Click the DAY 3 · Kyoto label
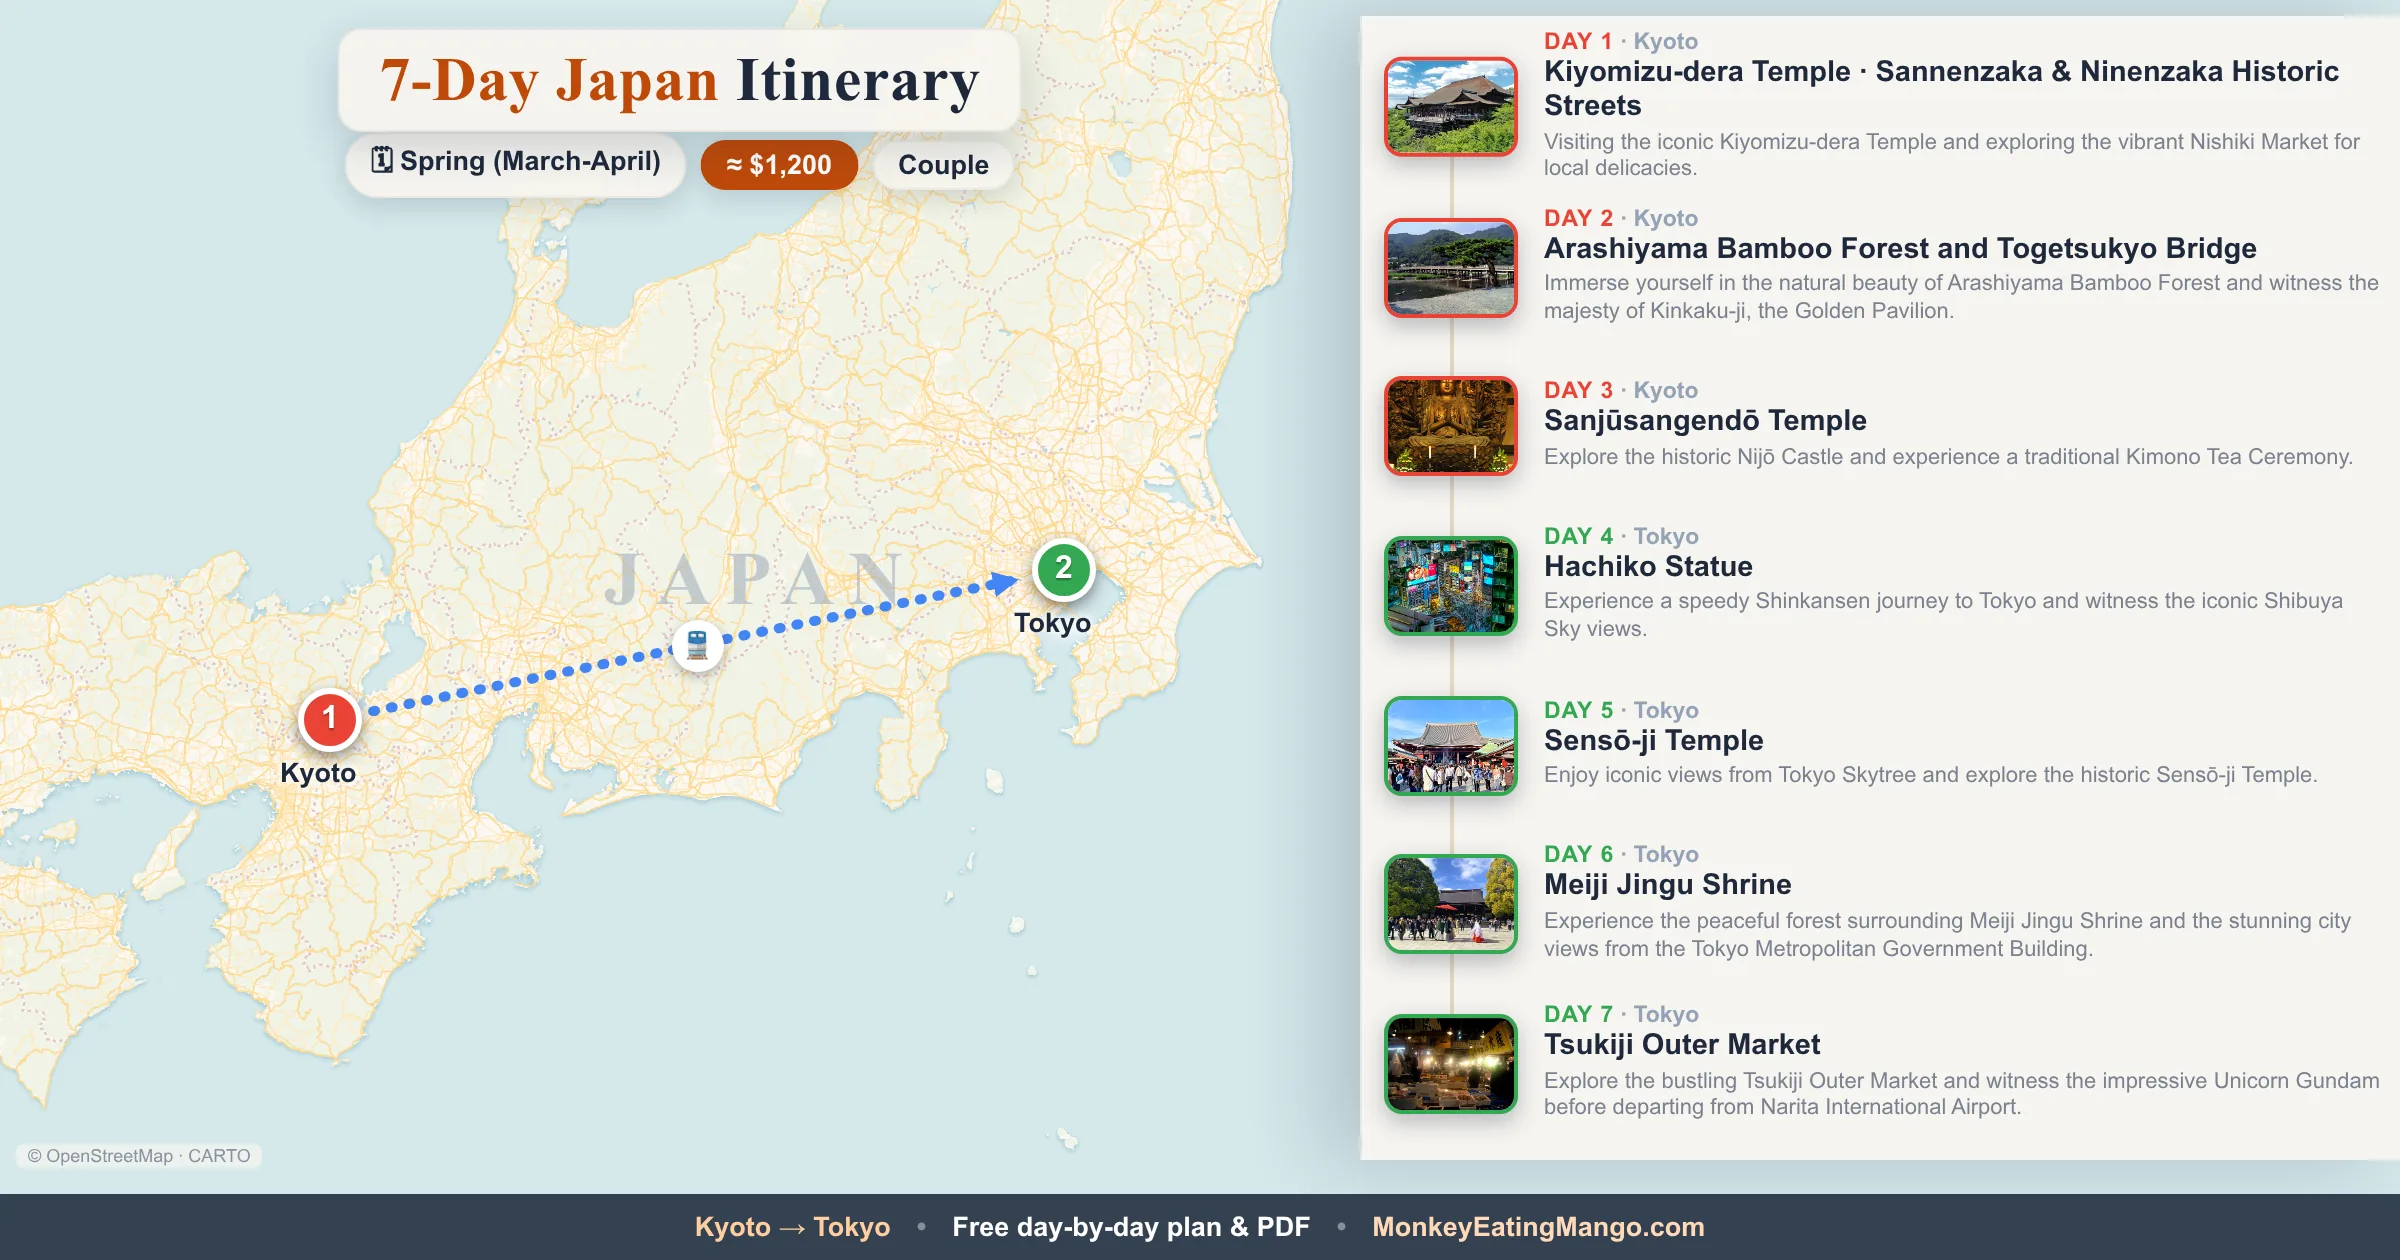 (x=1621, y=390)
